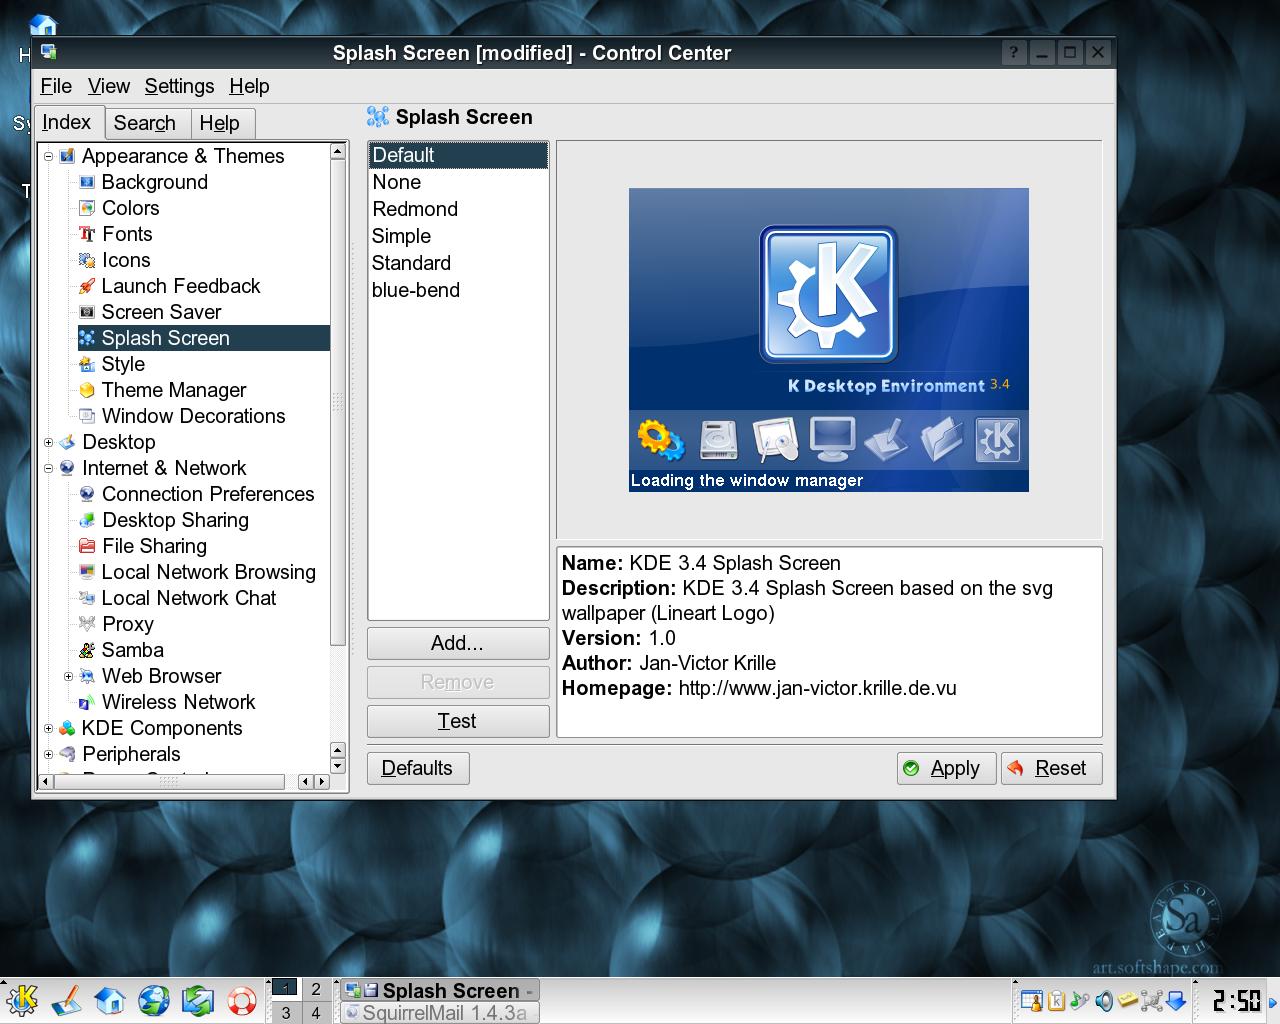1280x1024 pixels.
Task: Click the Theme Manager icon in the tree
Action: pyautogui.click(x=87, y=390)
